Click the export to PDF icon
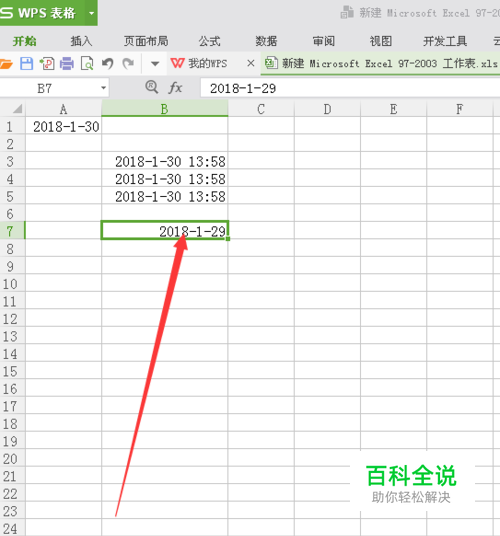The image size is (500, 536). 47,64
